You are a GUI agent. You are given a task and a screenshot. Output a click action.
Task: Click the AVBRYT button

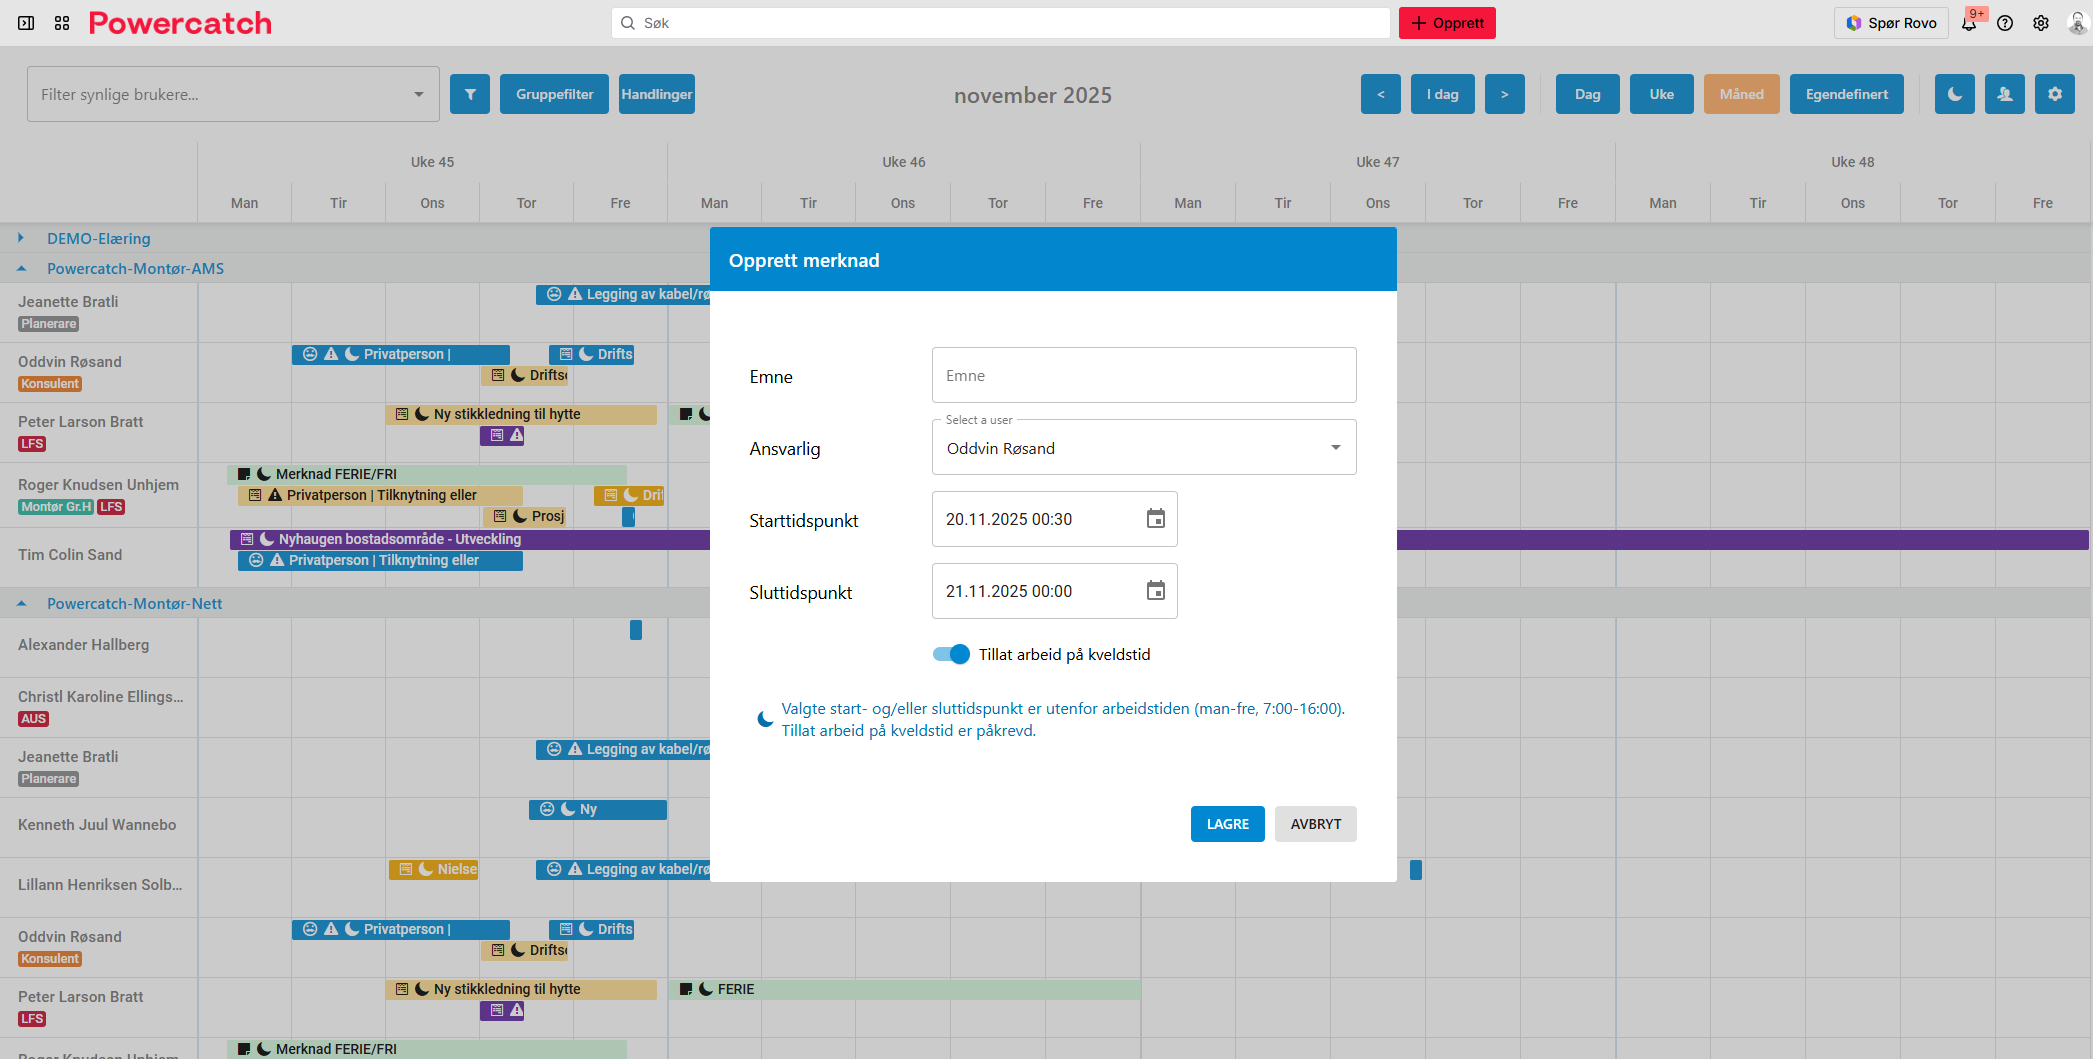1315,824
